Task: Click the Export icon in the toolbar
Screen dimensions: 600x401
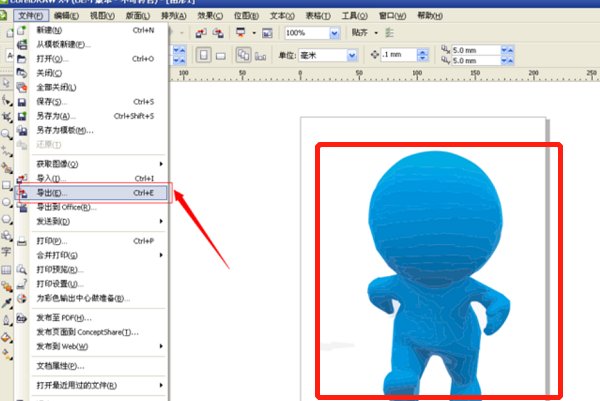Action: [218, 33]
